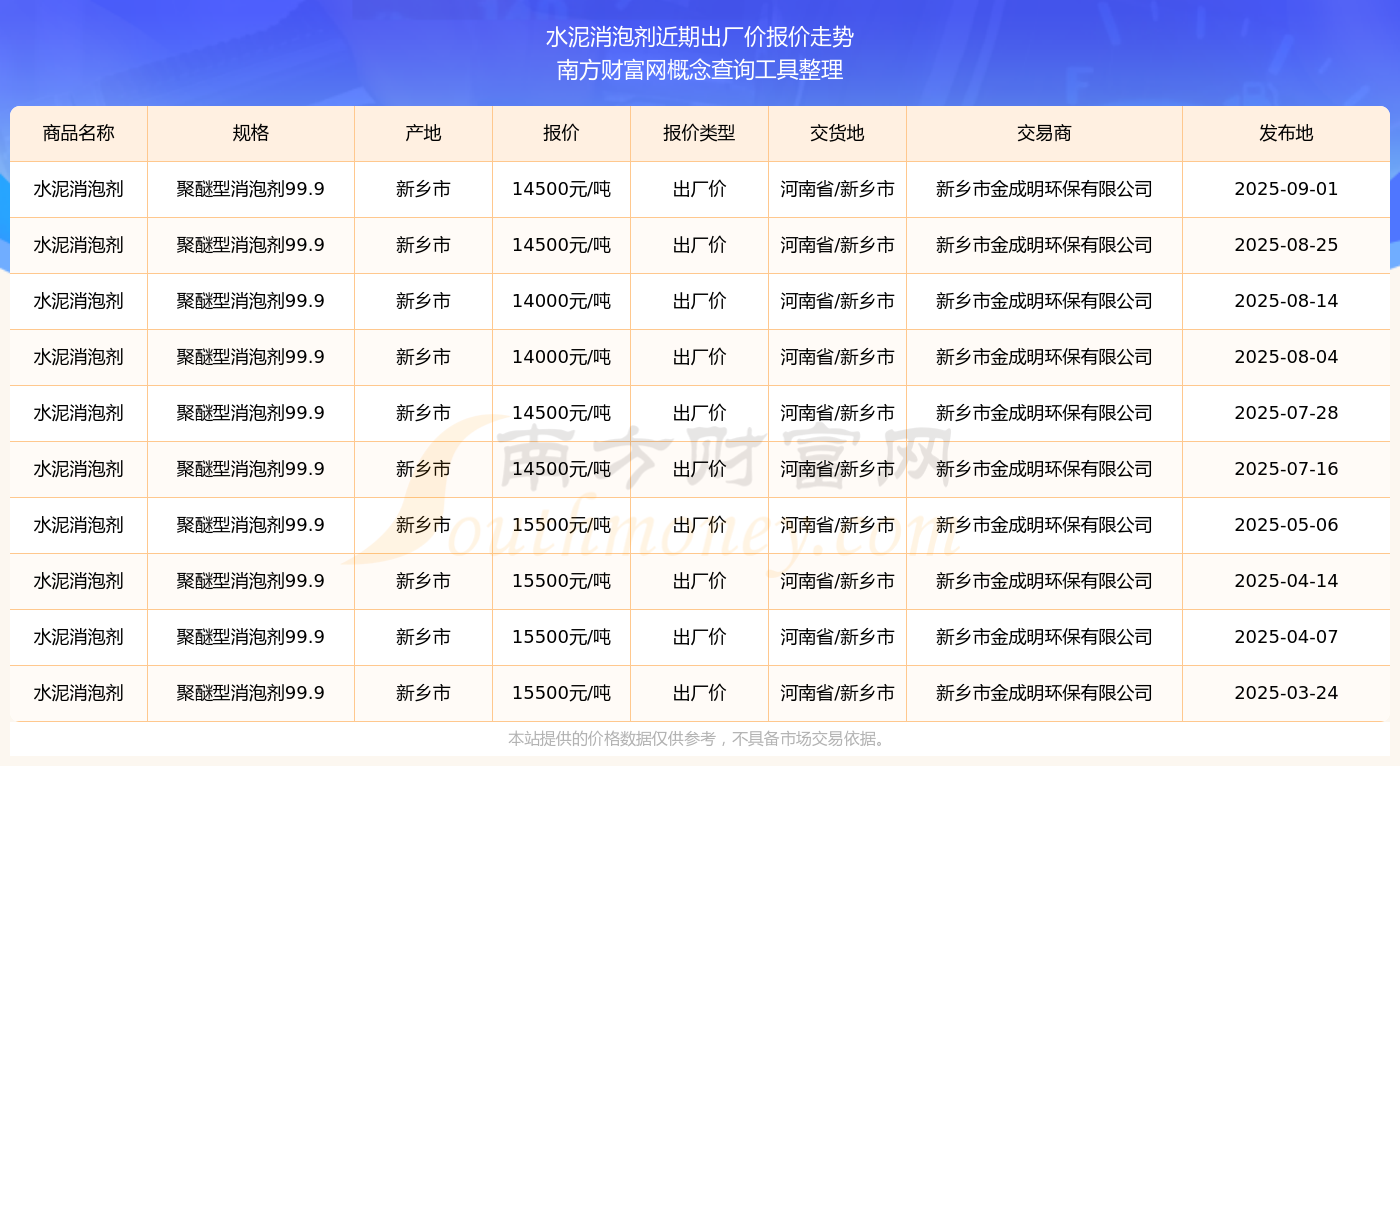Click the 商品名称 column header
Image resolution: width=1400 pixels, height=1205 pixels.
[79, 133]
